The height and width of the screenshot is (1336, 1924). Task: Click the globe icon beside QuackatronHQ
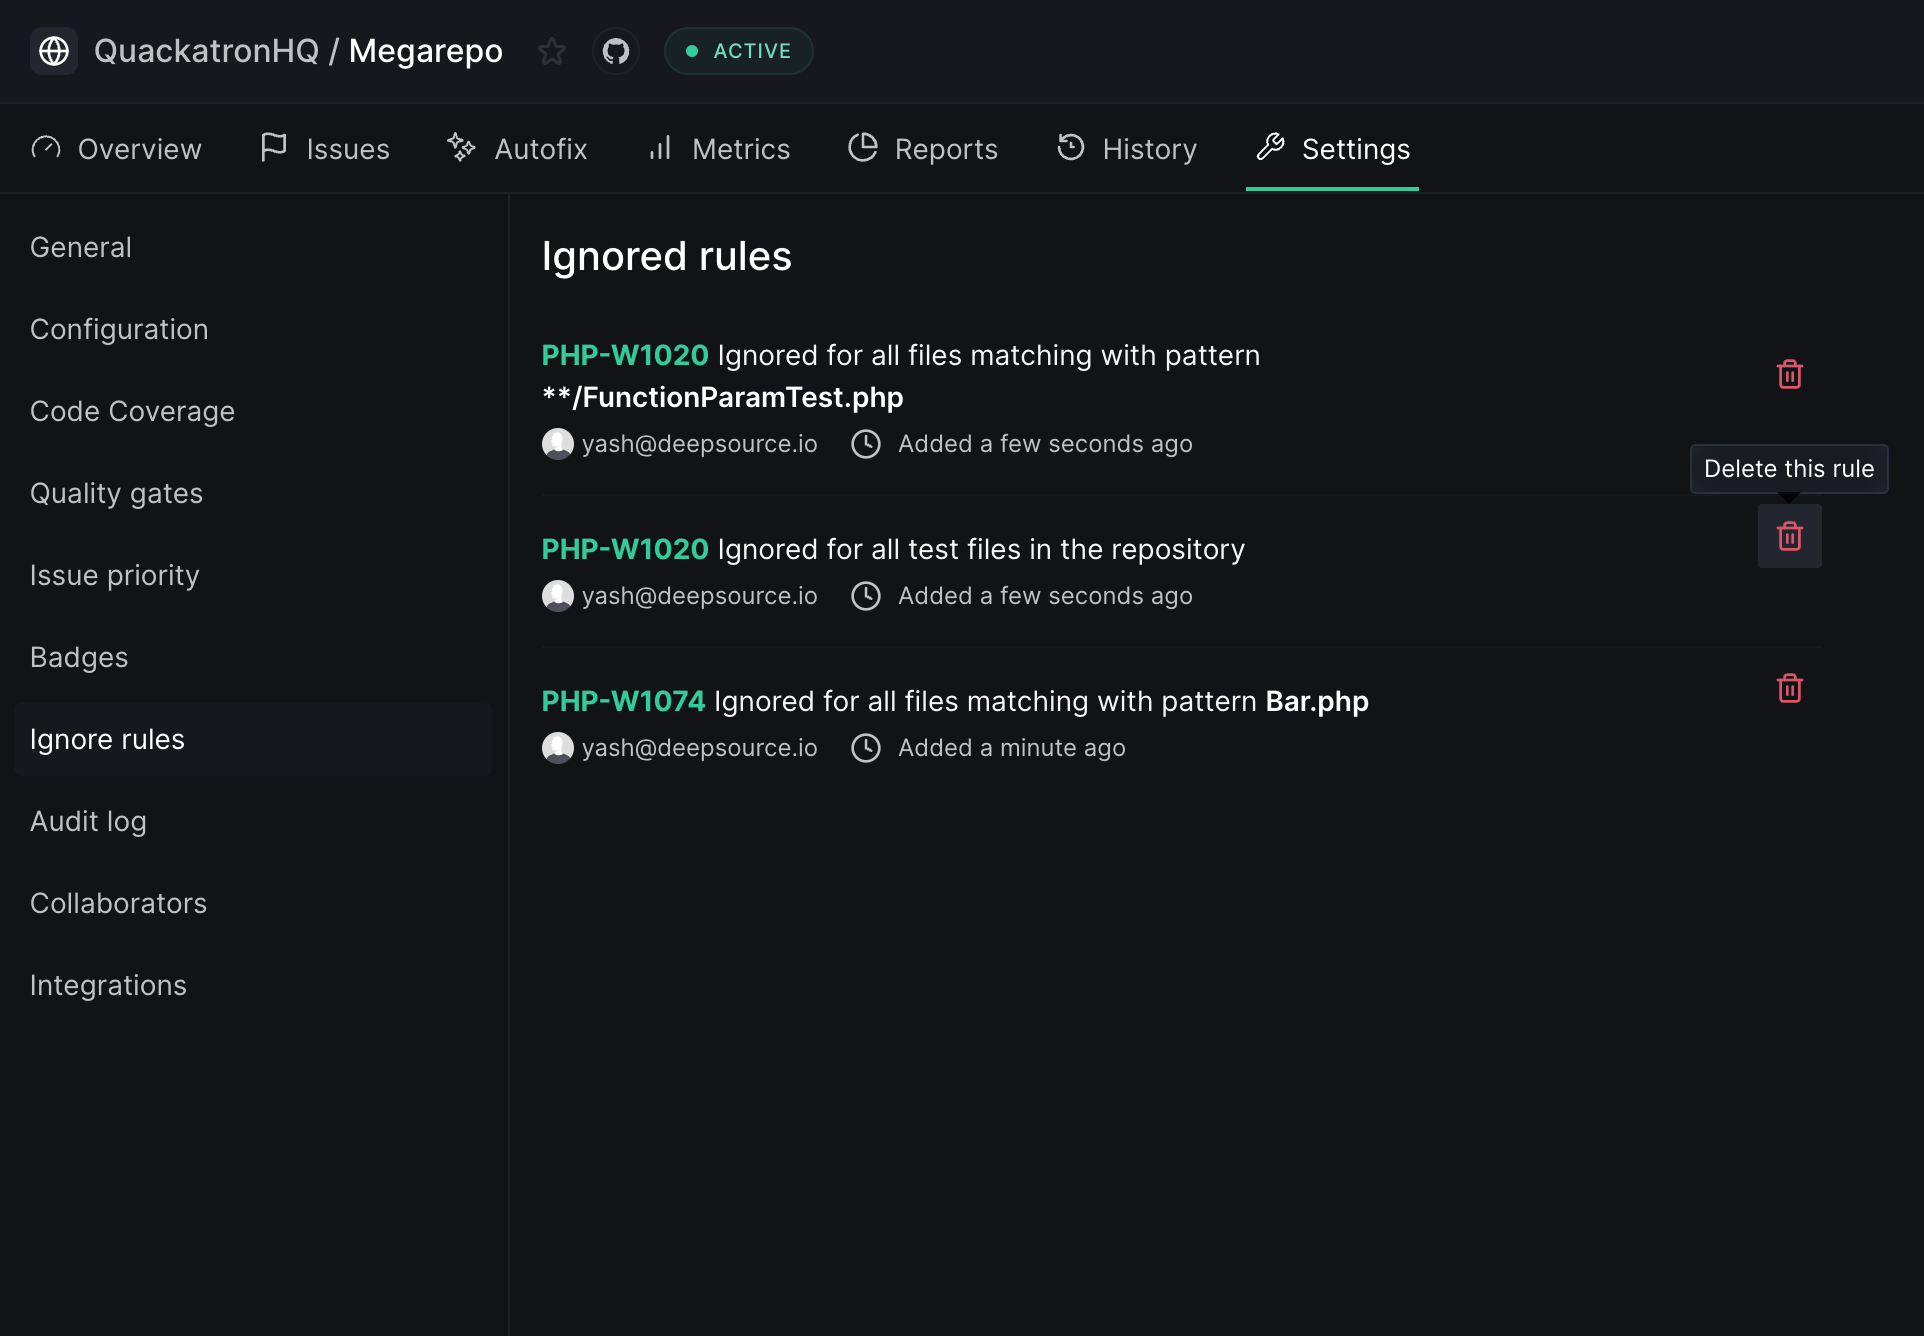pyautogui.click(x=54, y=51)
